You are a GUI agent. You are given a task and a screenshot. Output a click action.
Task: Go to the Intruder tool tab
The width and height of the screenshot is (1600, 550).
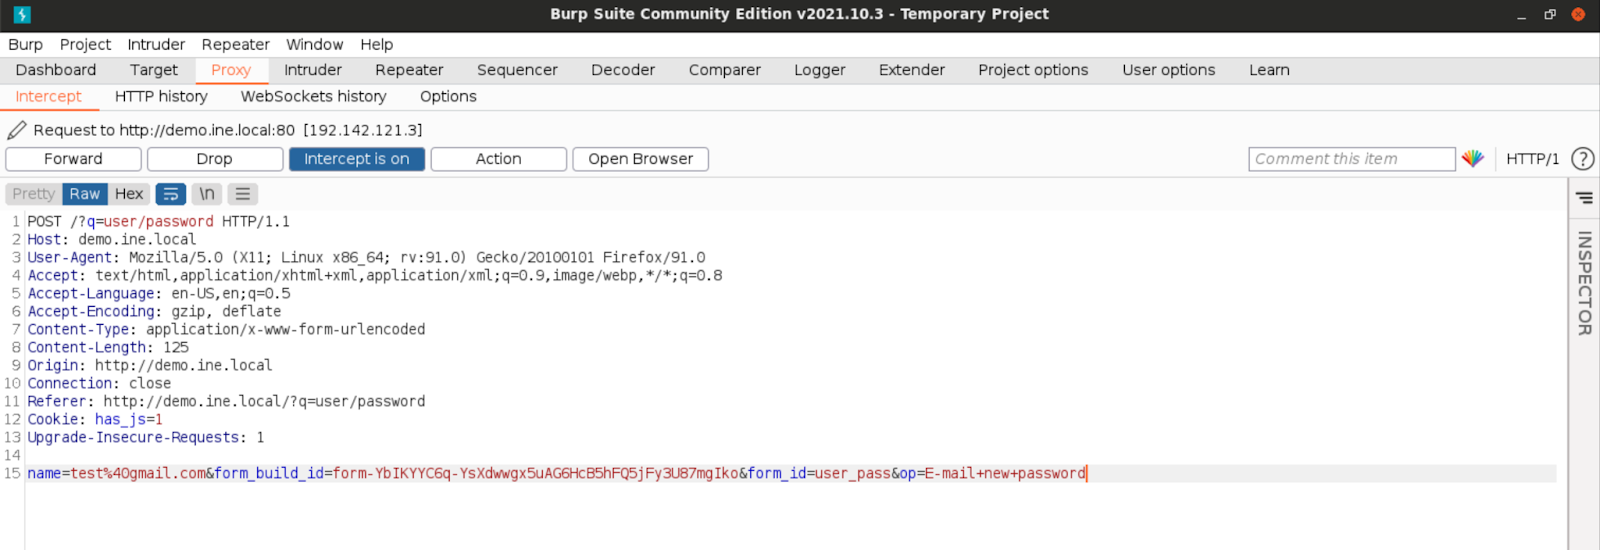tap(313, 70)
